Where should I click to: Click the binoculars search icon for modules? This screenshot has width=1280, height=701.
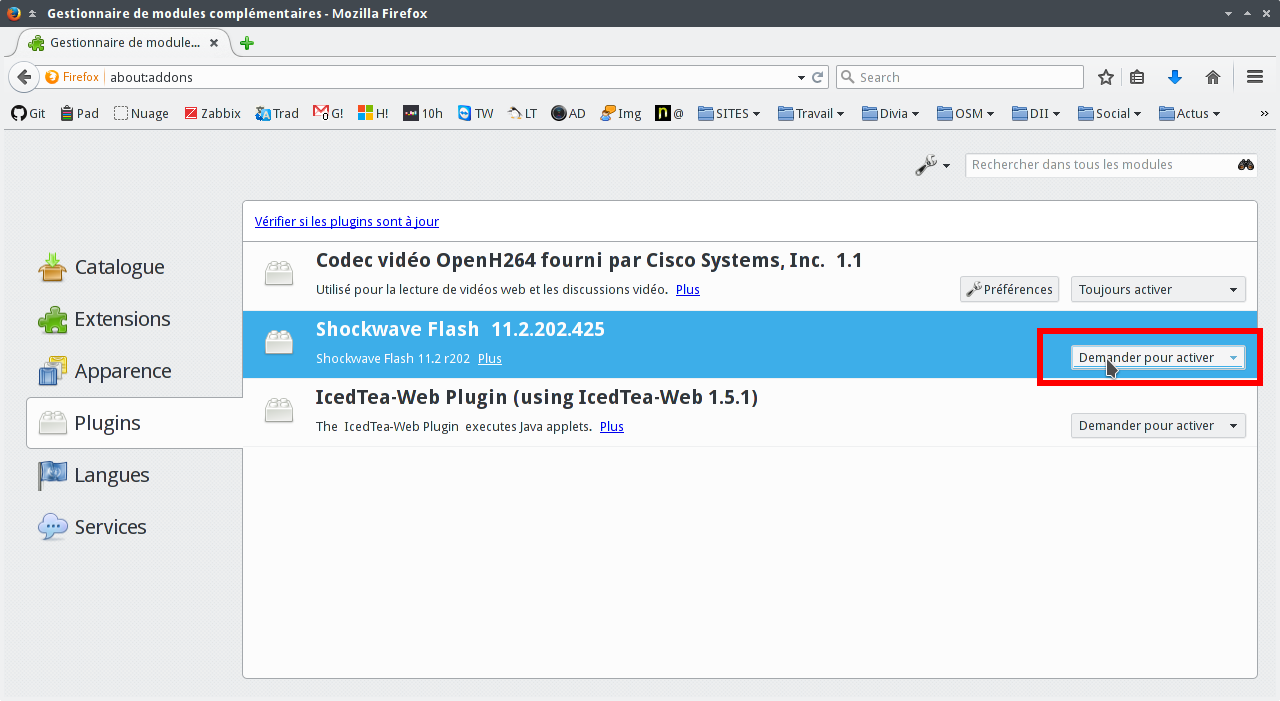point(1245,165)
